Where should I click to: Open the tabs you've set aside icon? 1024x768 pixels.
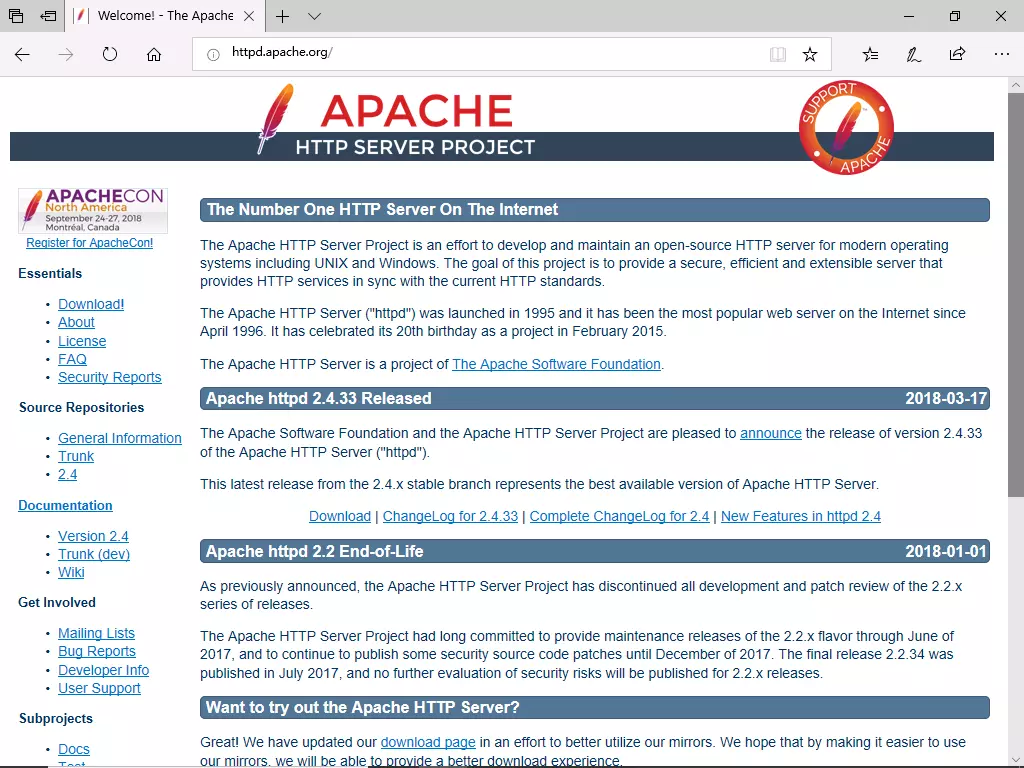[16, 16]
